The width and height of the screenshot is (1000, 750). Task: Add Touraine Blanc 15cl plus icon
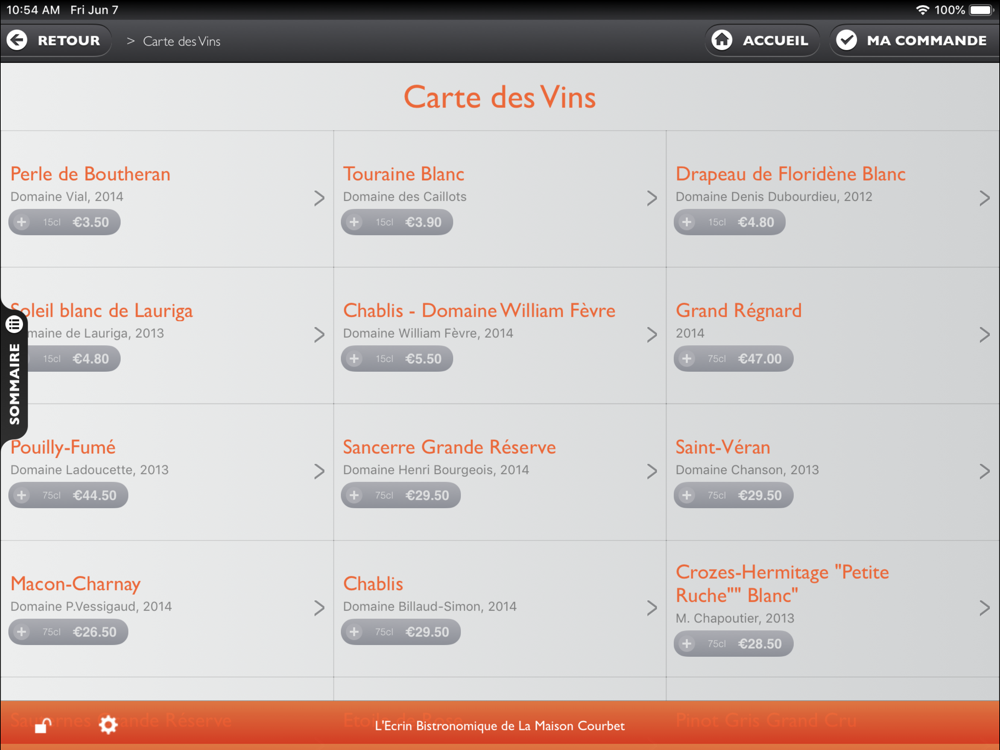(355, 223)
